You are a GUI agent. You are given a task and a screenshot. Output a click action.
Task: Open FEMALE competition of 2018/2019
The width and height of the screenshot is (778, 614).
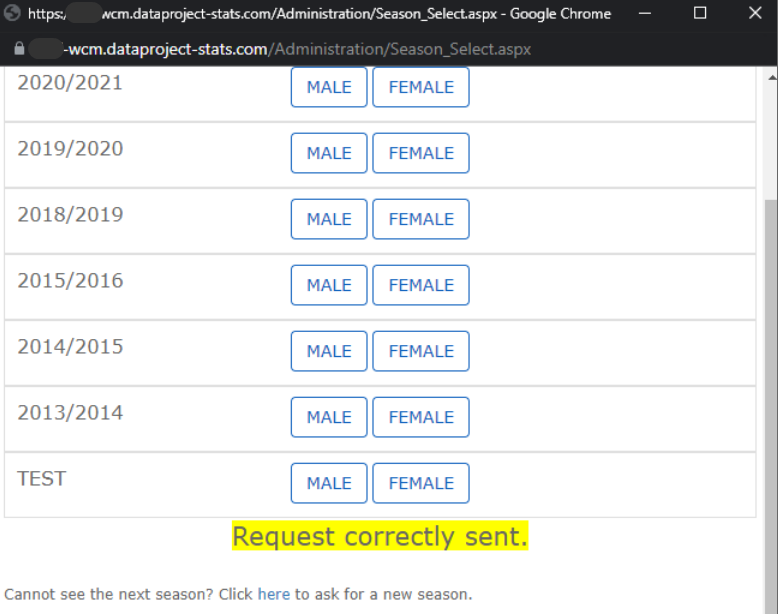pyautogui.click(x=421, y=219)
